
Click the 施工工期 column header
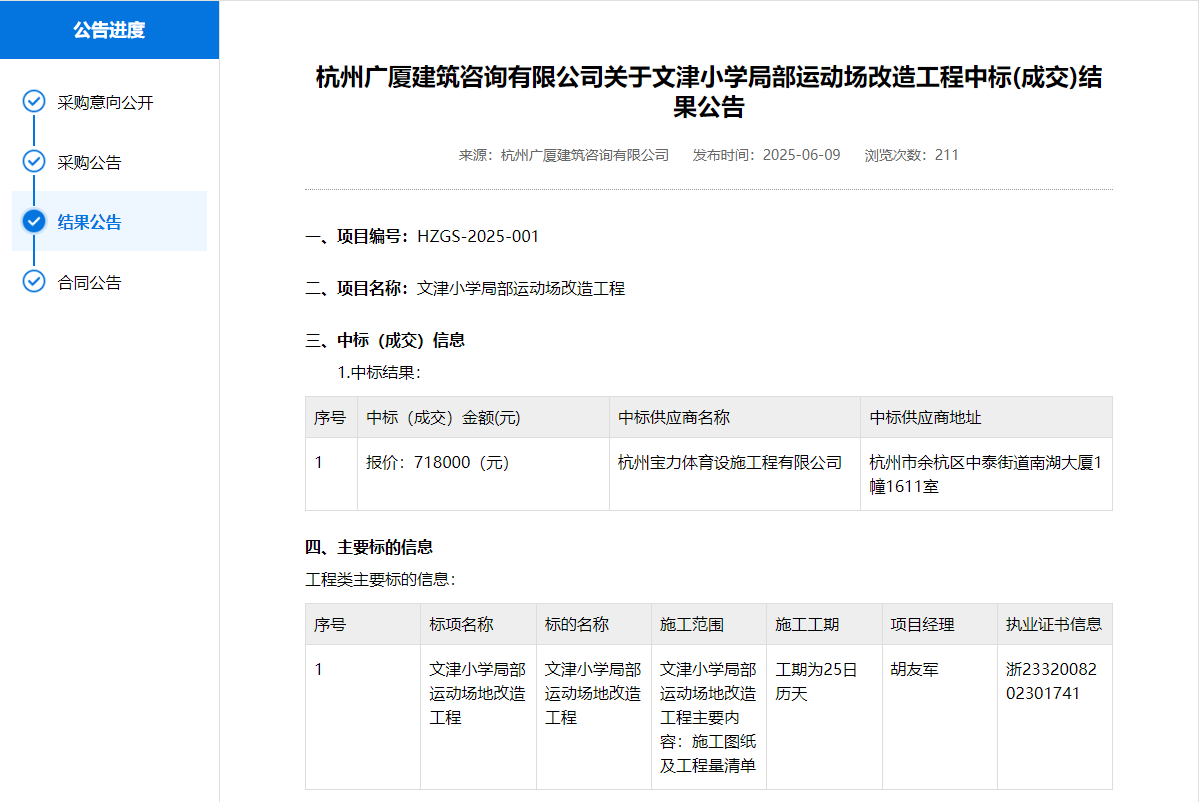807,625
